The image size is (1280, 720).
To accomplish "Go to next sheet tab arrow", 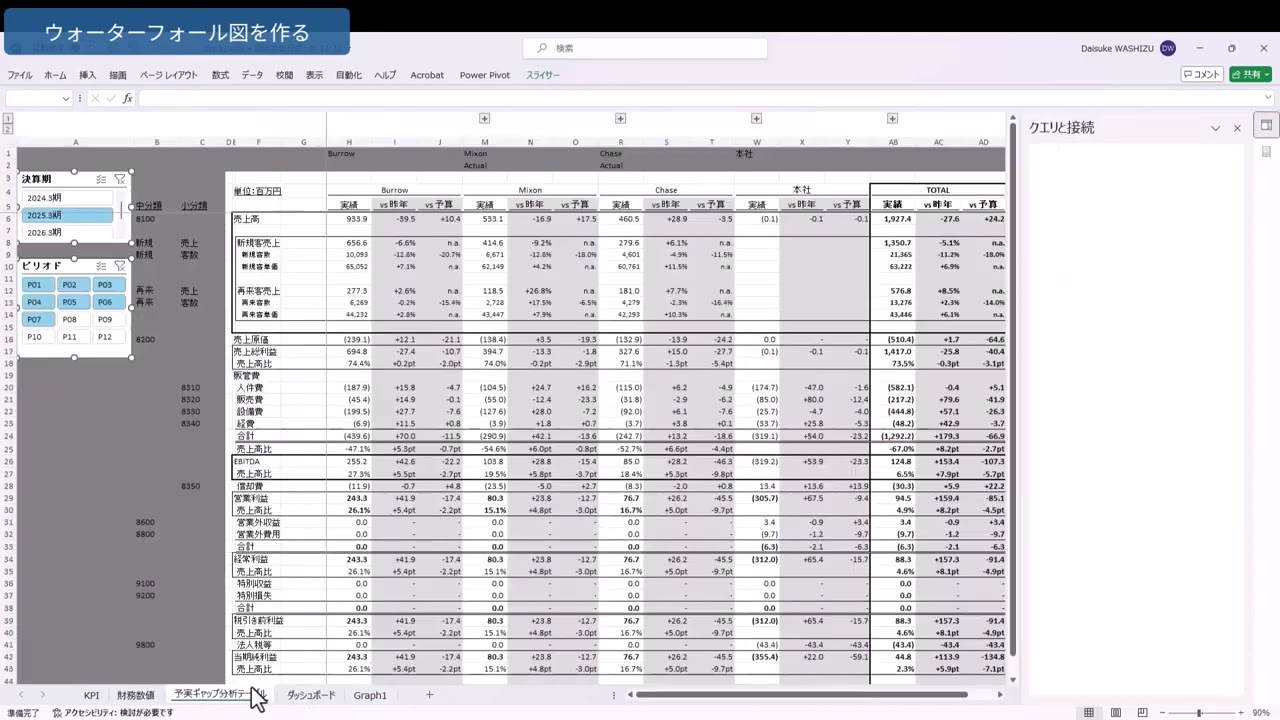I will (42, 695).
